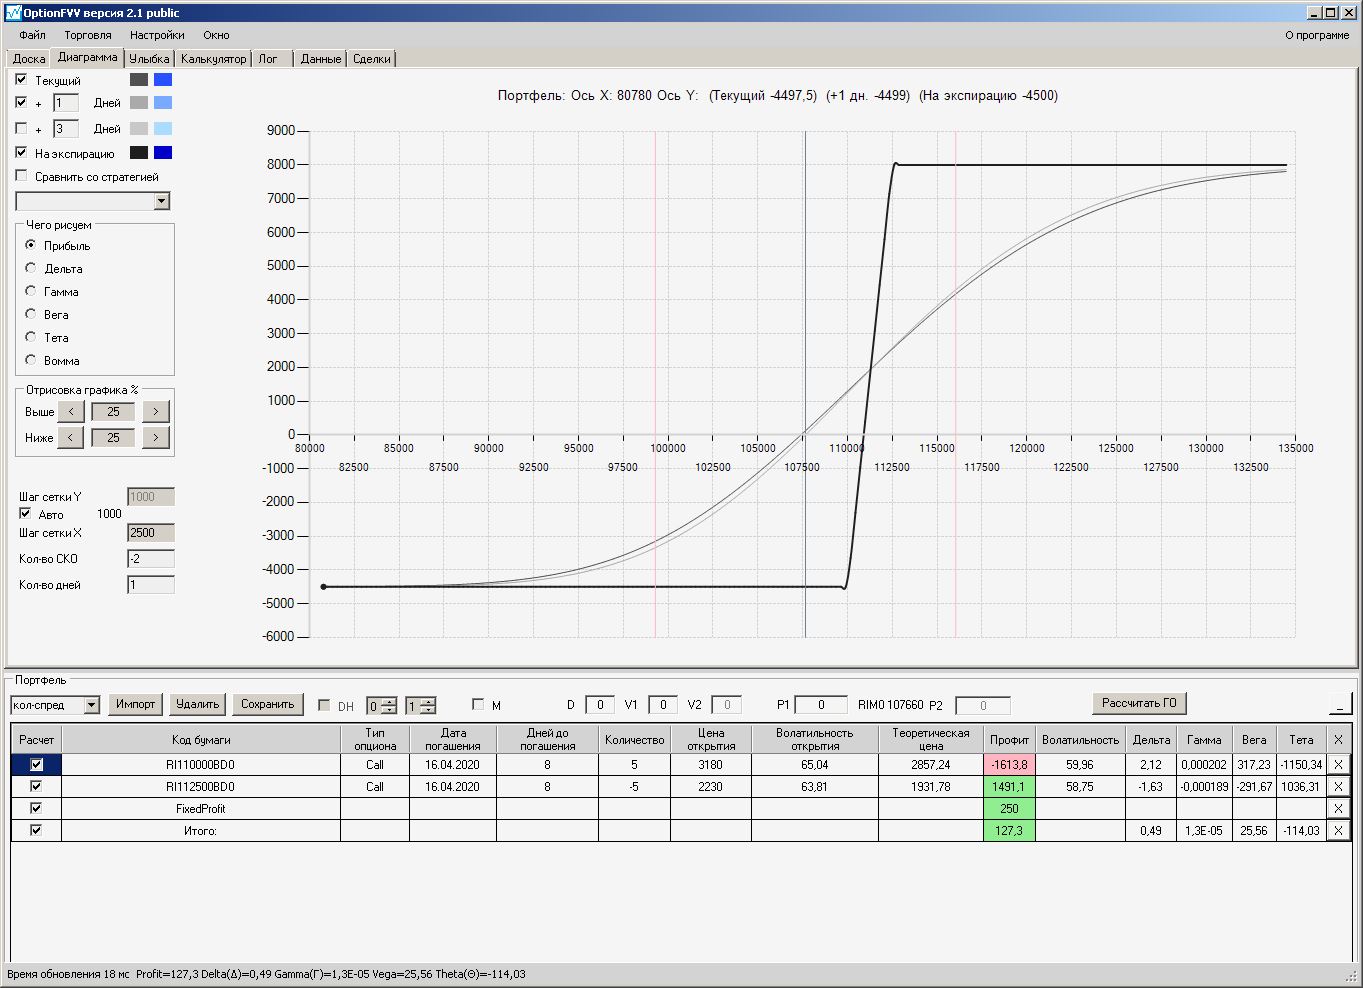The image size is (1363, 988).
Task: Click the dark gray Текущий color swatch
Action: pos(139,80)
